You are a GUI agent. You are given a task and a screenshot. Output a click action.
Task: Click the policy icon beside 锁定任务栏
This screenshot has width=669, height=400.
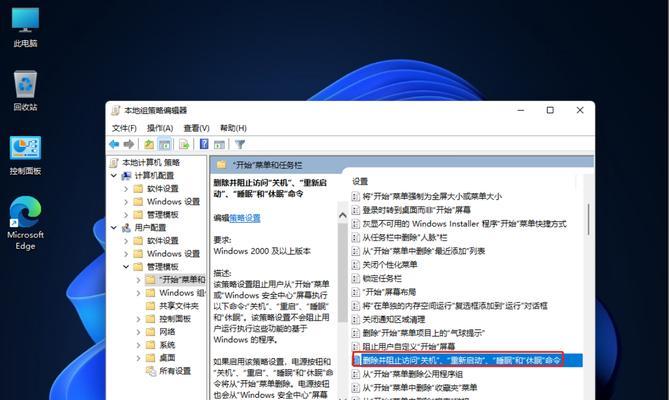tap(355, 278)
